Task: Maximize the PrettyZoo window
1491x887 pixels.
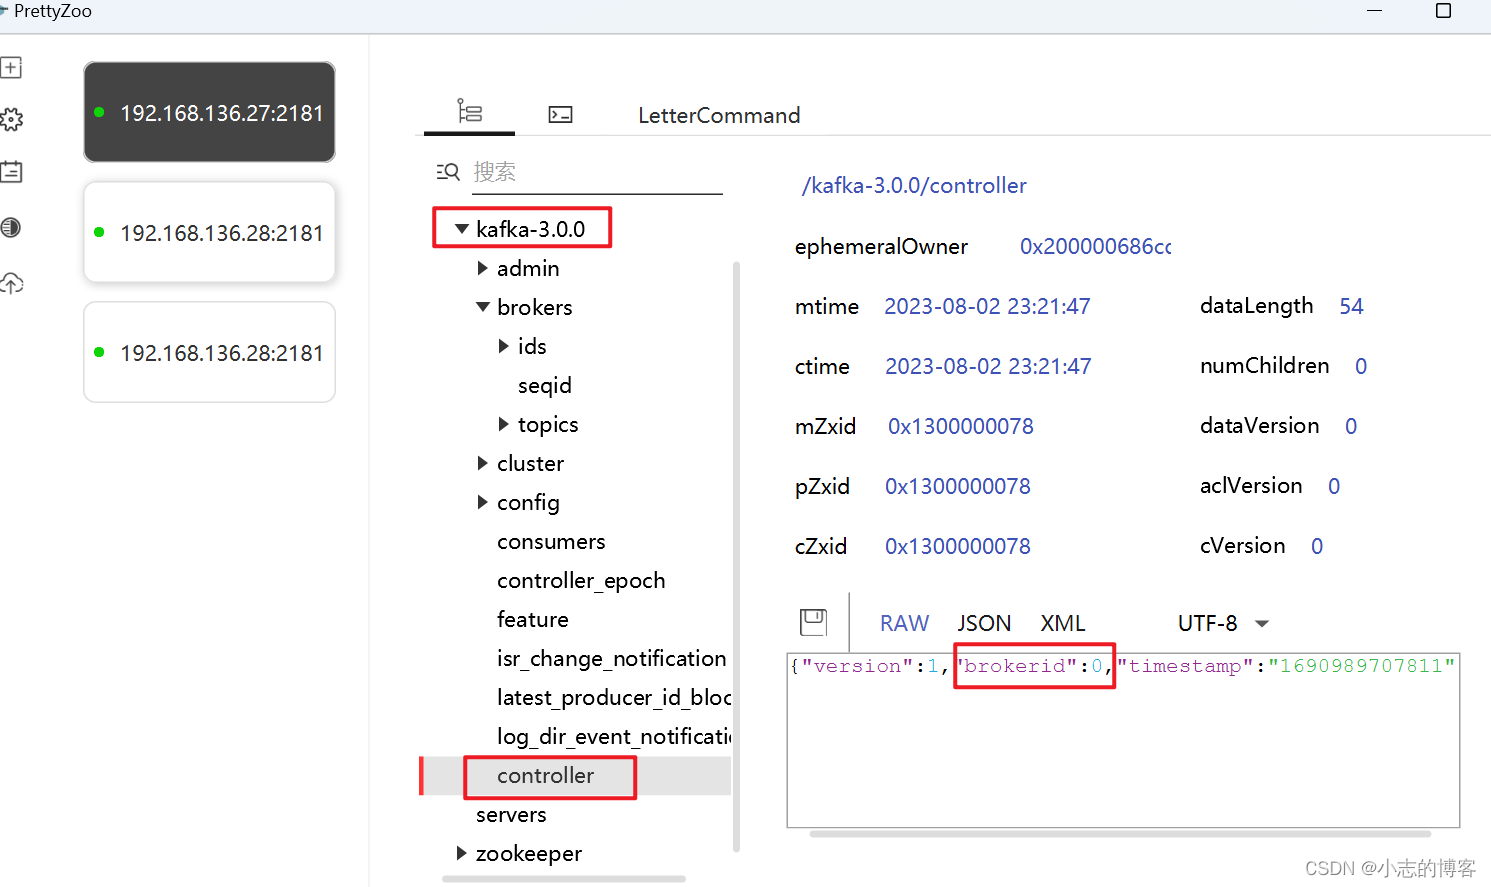Action: pos(1443,11)
